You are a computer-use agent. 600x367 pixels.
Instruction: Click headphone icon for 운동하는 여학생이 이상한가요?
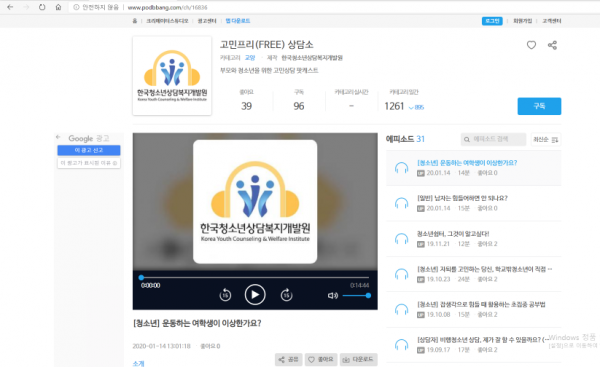coord(401,168)
